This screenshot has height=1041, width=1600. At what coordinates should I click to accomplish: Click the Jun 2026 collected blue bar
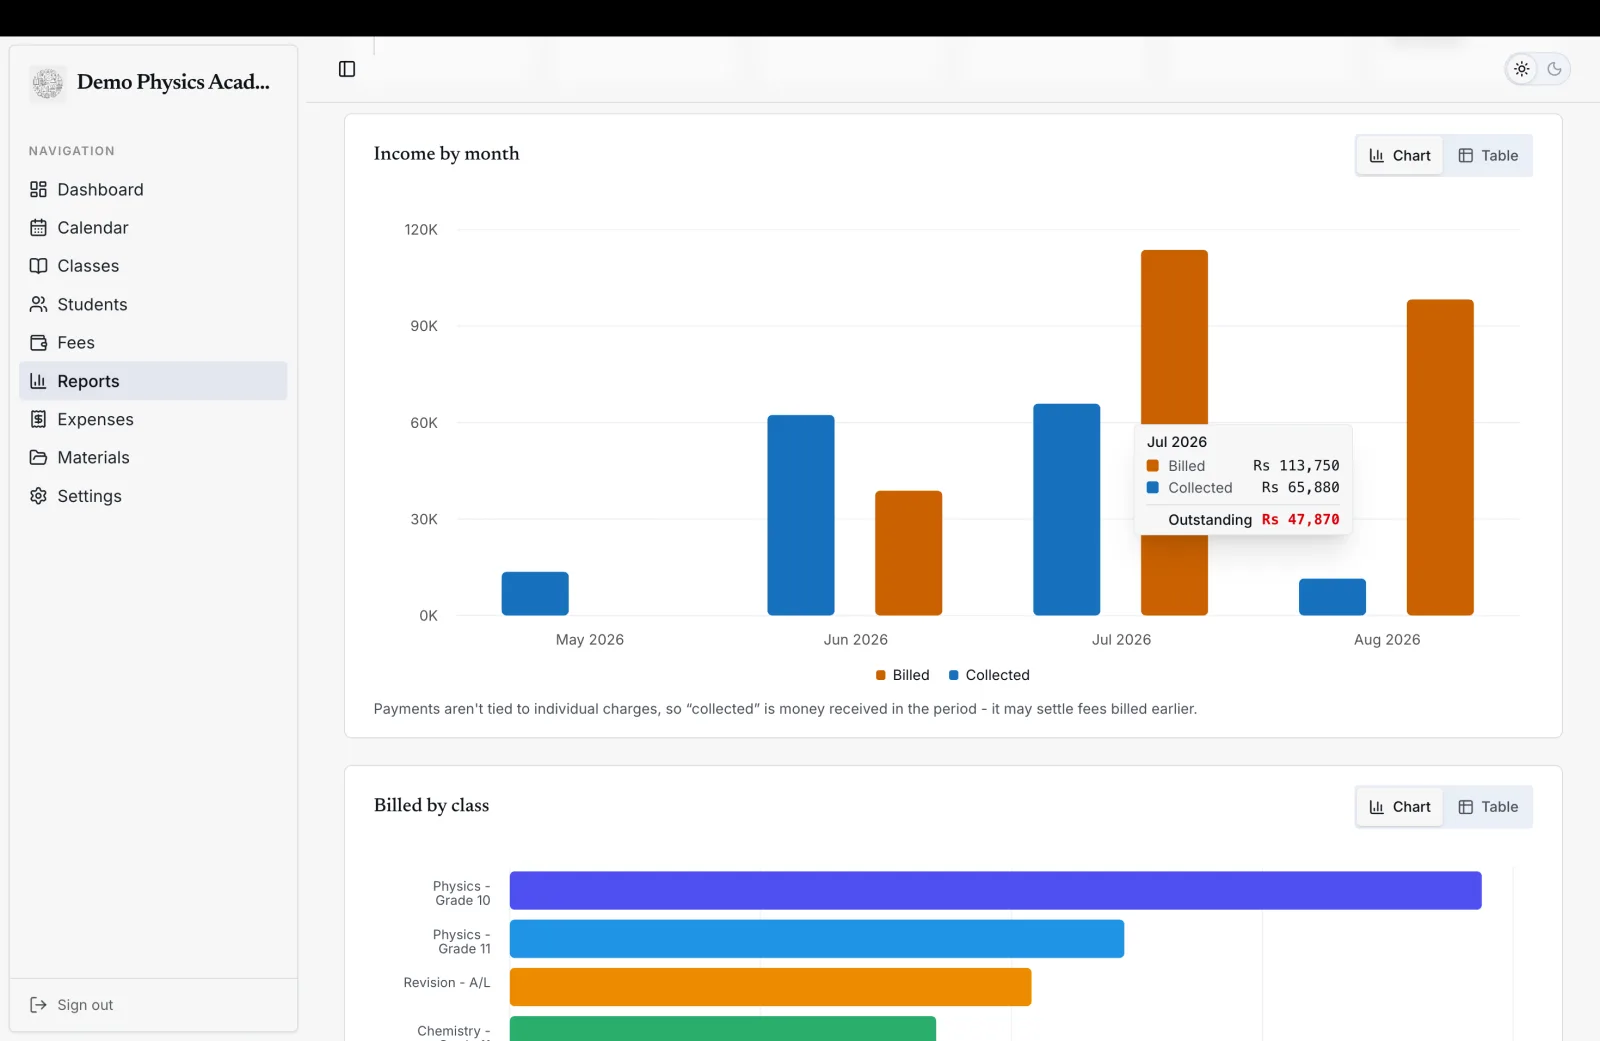801,515
